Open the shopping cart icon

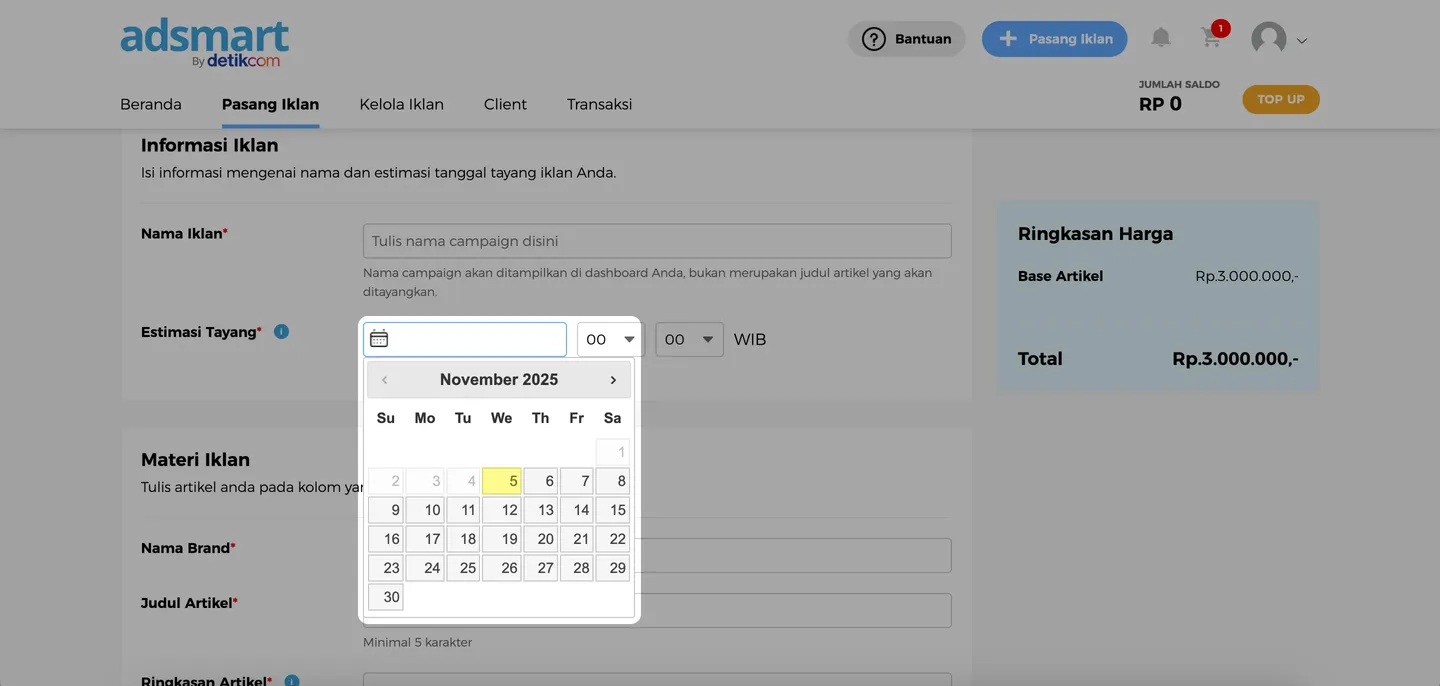(1211, 38)
